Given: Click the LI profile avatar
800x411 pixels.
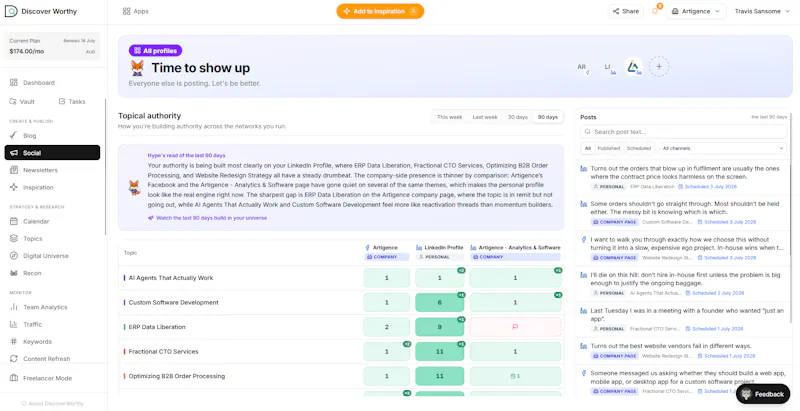Looking at the screenshot, I should pyautogui.click(x=608, y=67).
